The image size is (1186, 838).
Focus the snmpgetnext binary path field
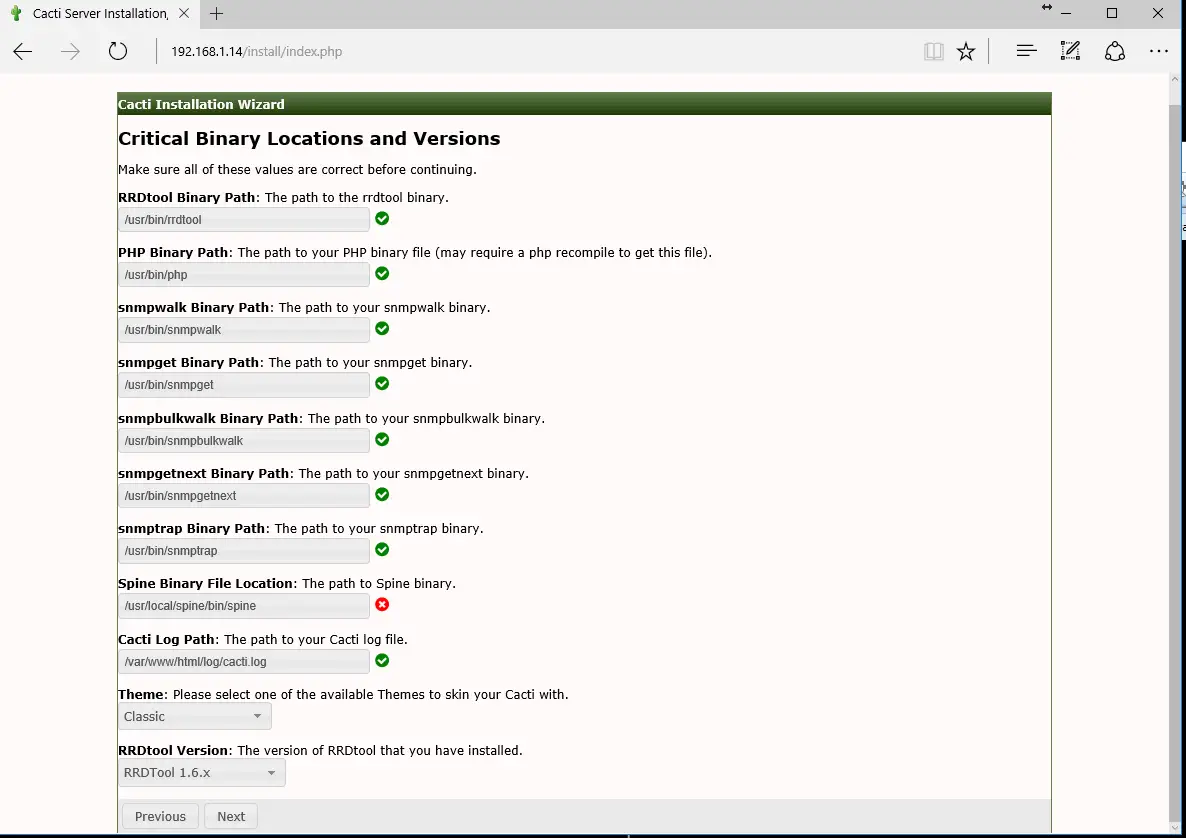click(x=244, y=495)
